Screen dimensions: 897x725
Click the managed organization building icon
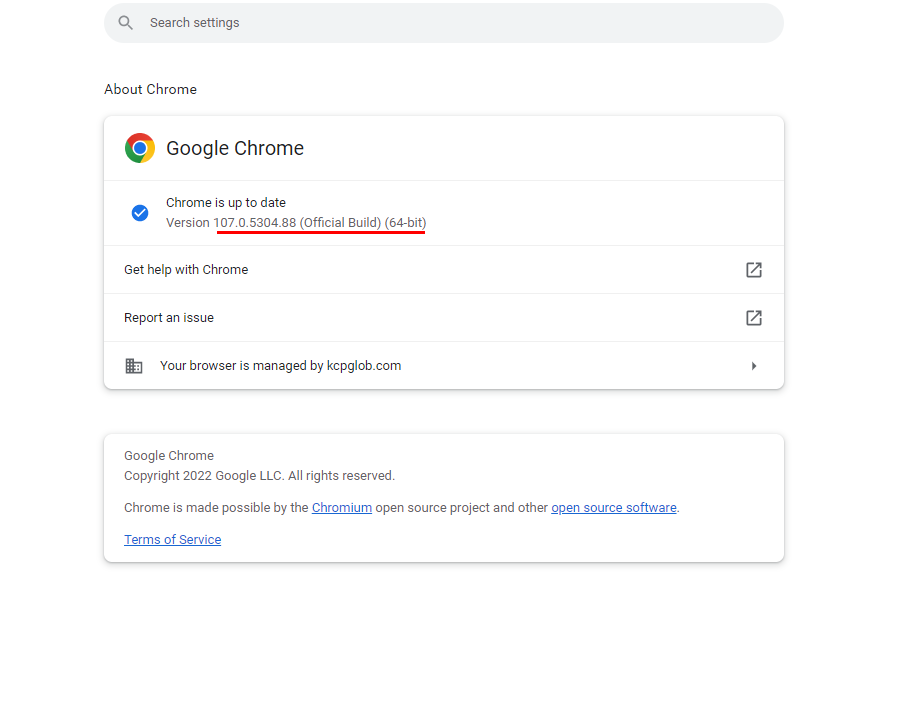pyautogui.click(x=134, y=366)
